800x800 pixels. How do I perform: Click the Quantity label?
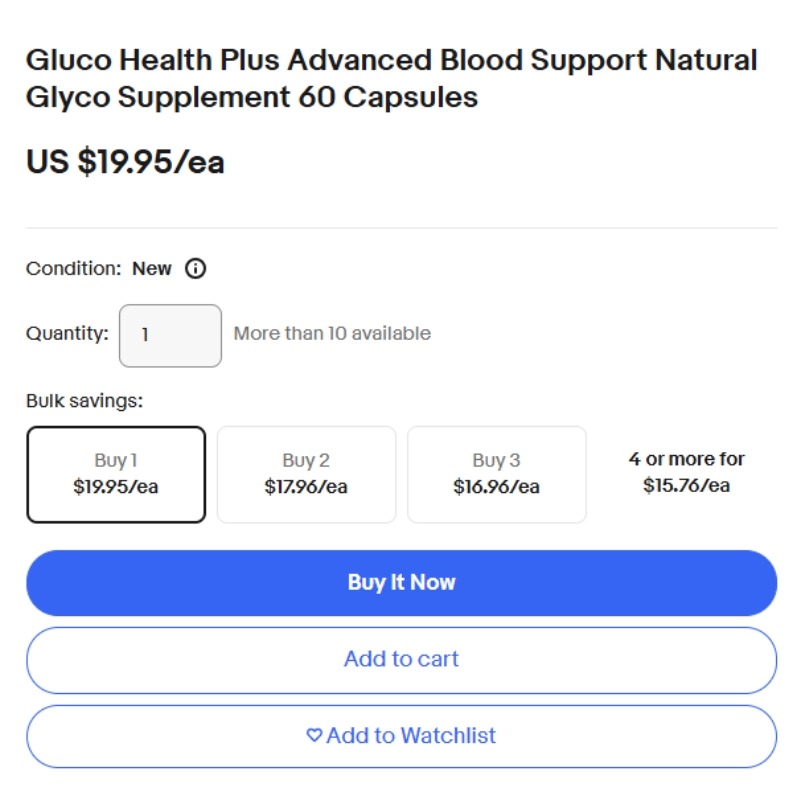[x=67, y=334]
